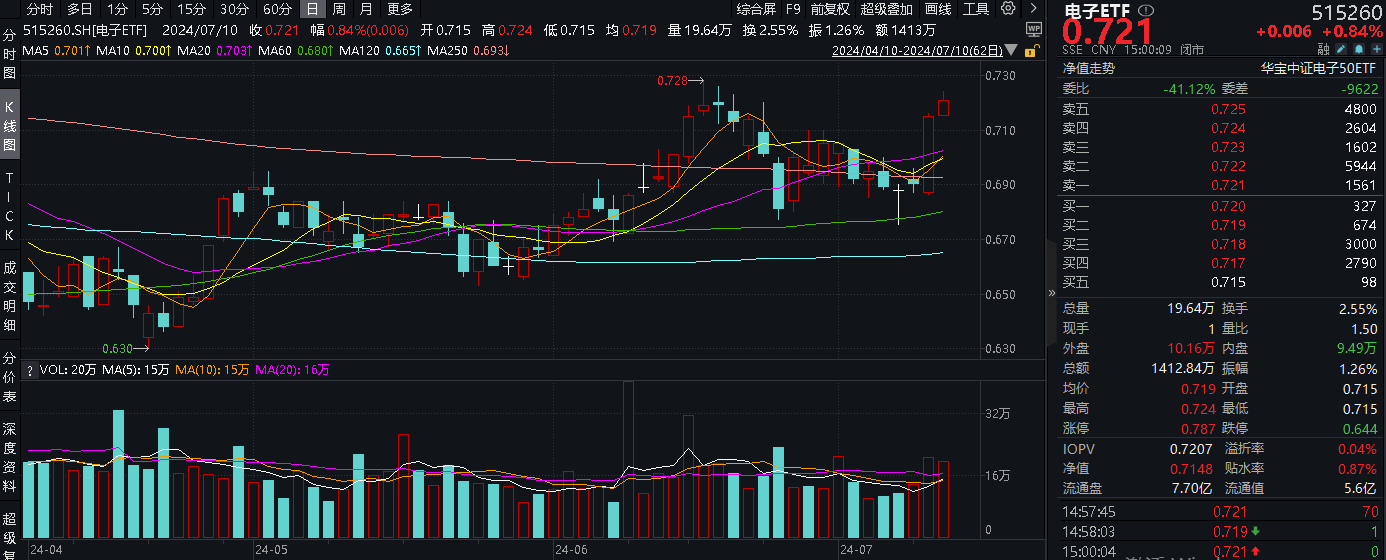
Task: Toggle the 综合屏 composite view
Action: point(757,9)
